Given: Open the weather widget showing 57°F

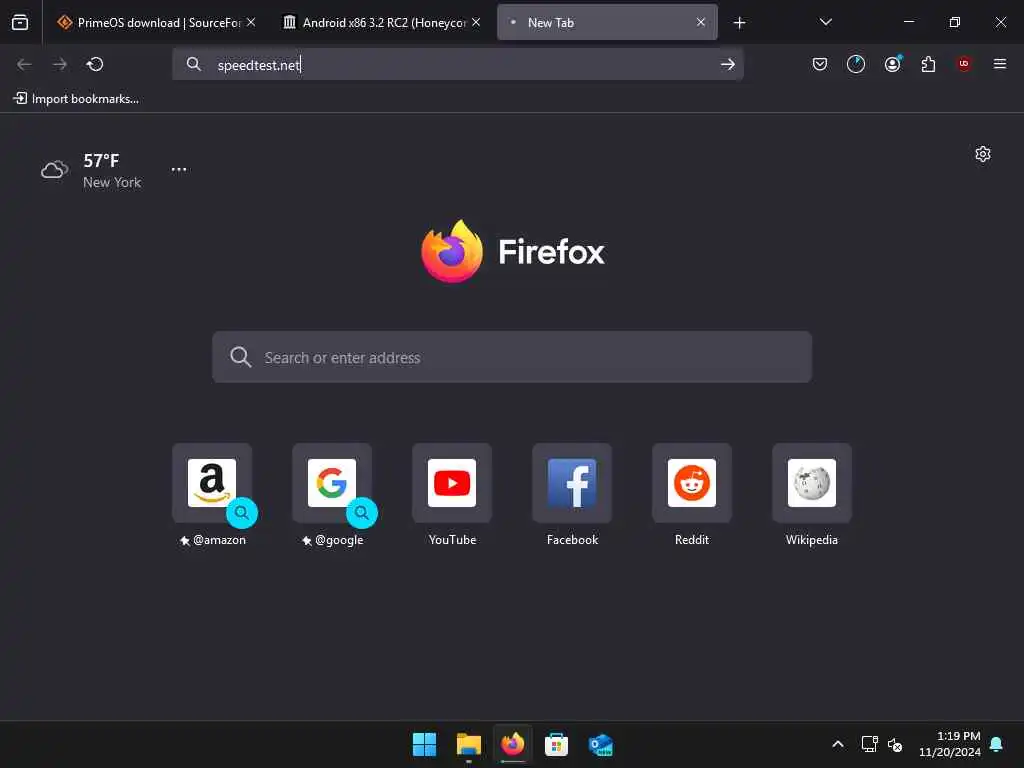Looking at the screenshot, I should click(90, 170).
